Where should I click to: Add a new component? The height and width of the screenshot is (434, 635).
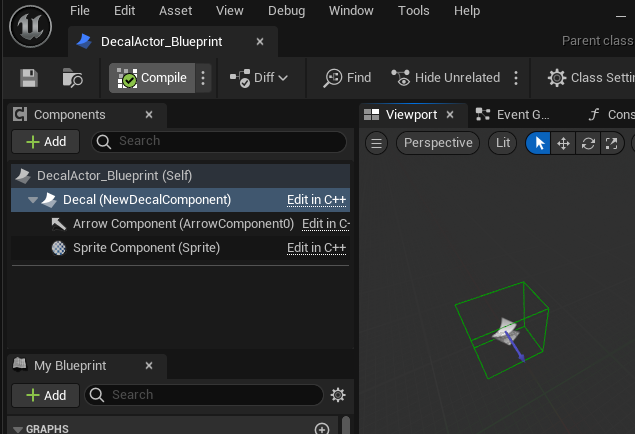pos(46,142)
